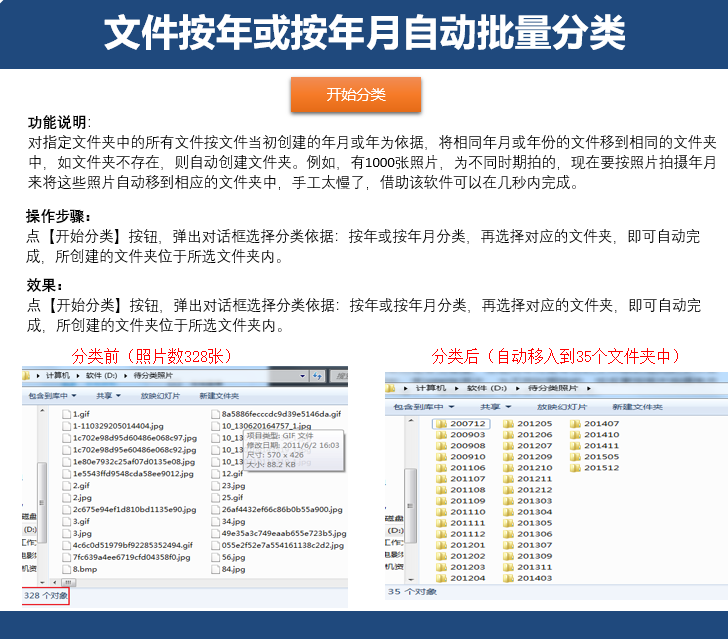This screenshot has width=728, height=639.
Task: Click file icon beside 25.gif
Action: (215, 498)
